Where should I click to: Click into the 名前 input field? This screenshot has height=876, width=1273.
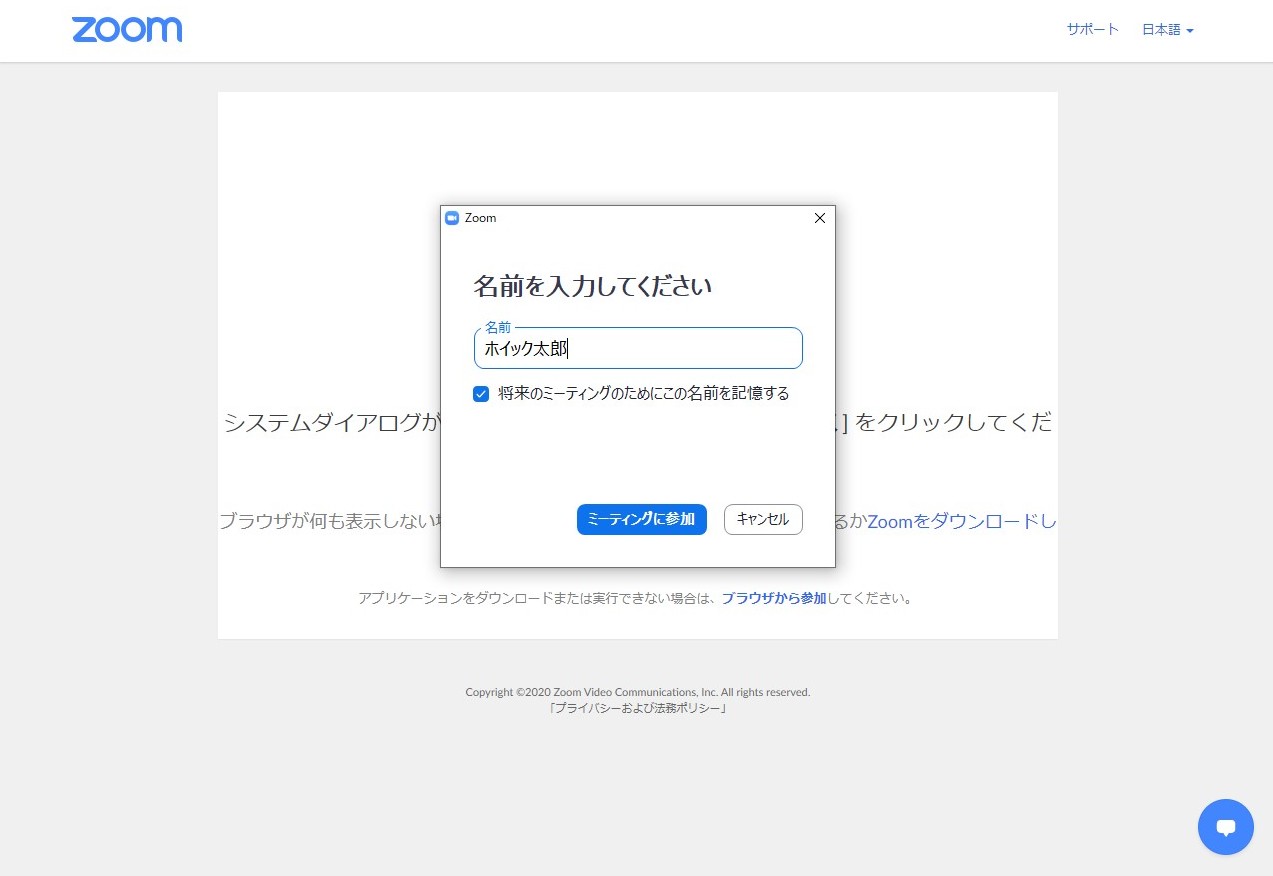(x=638, y=348)
